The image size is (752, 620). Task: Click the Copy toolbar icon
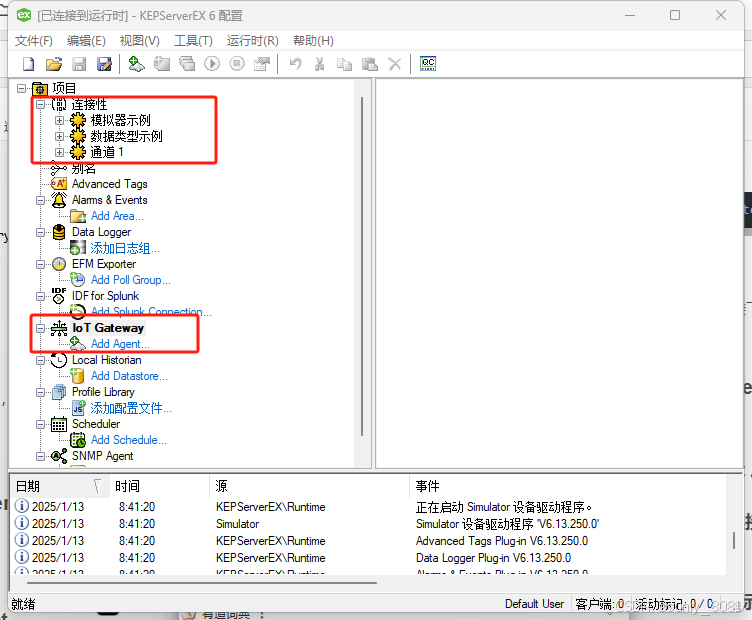coord(344,64)
